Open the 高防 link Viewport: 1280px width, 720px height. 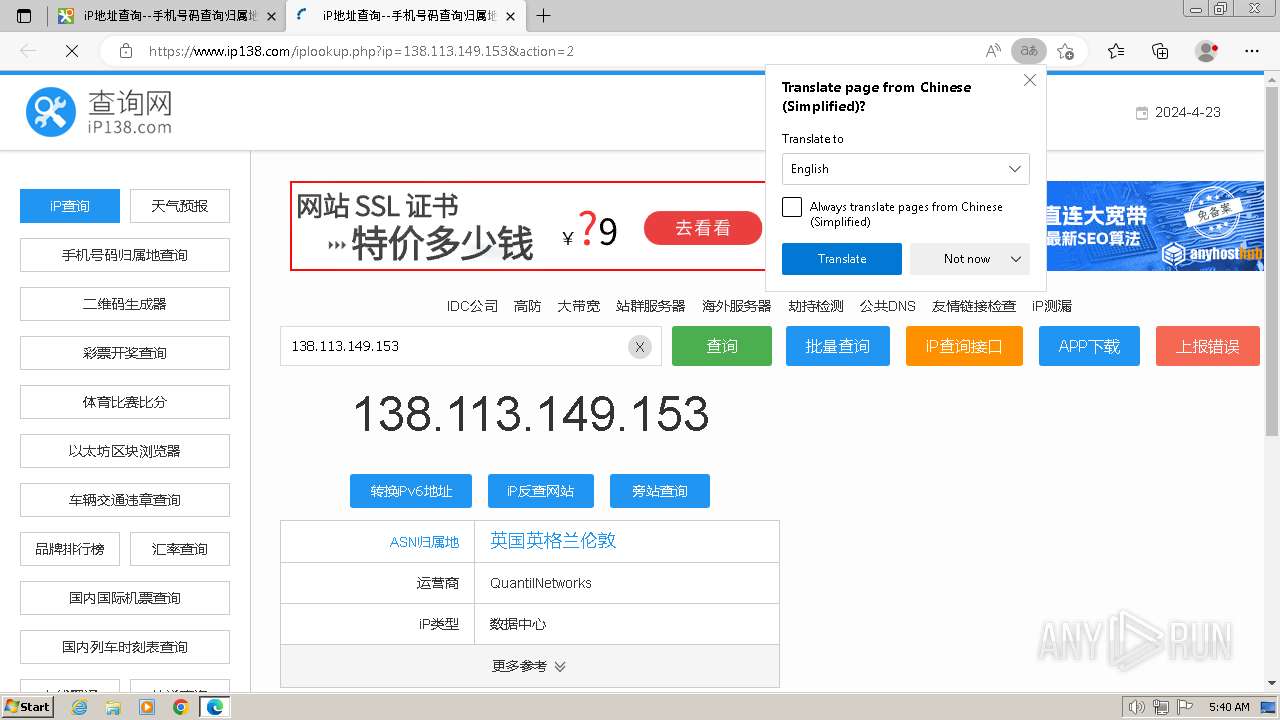(x=527, y=306)
